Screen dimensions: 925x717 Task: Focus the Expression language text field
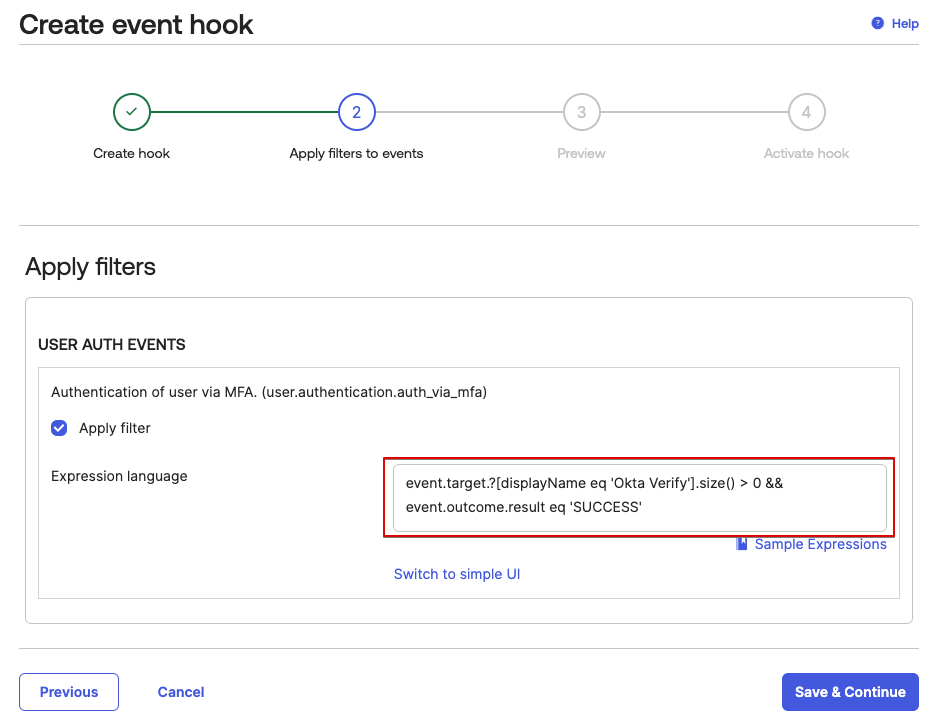tap(639, 496)
